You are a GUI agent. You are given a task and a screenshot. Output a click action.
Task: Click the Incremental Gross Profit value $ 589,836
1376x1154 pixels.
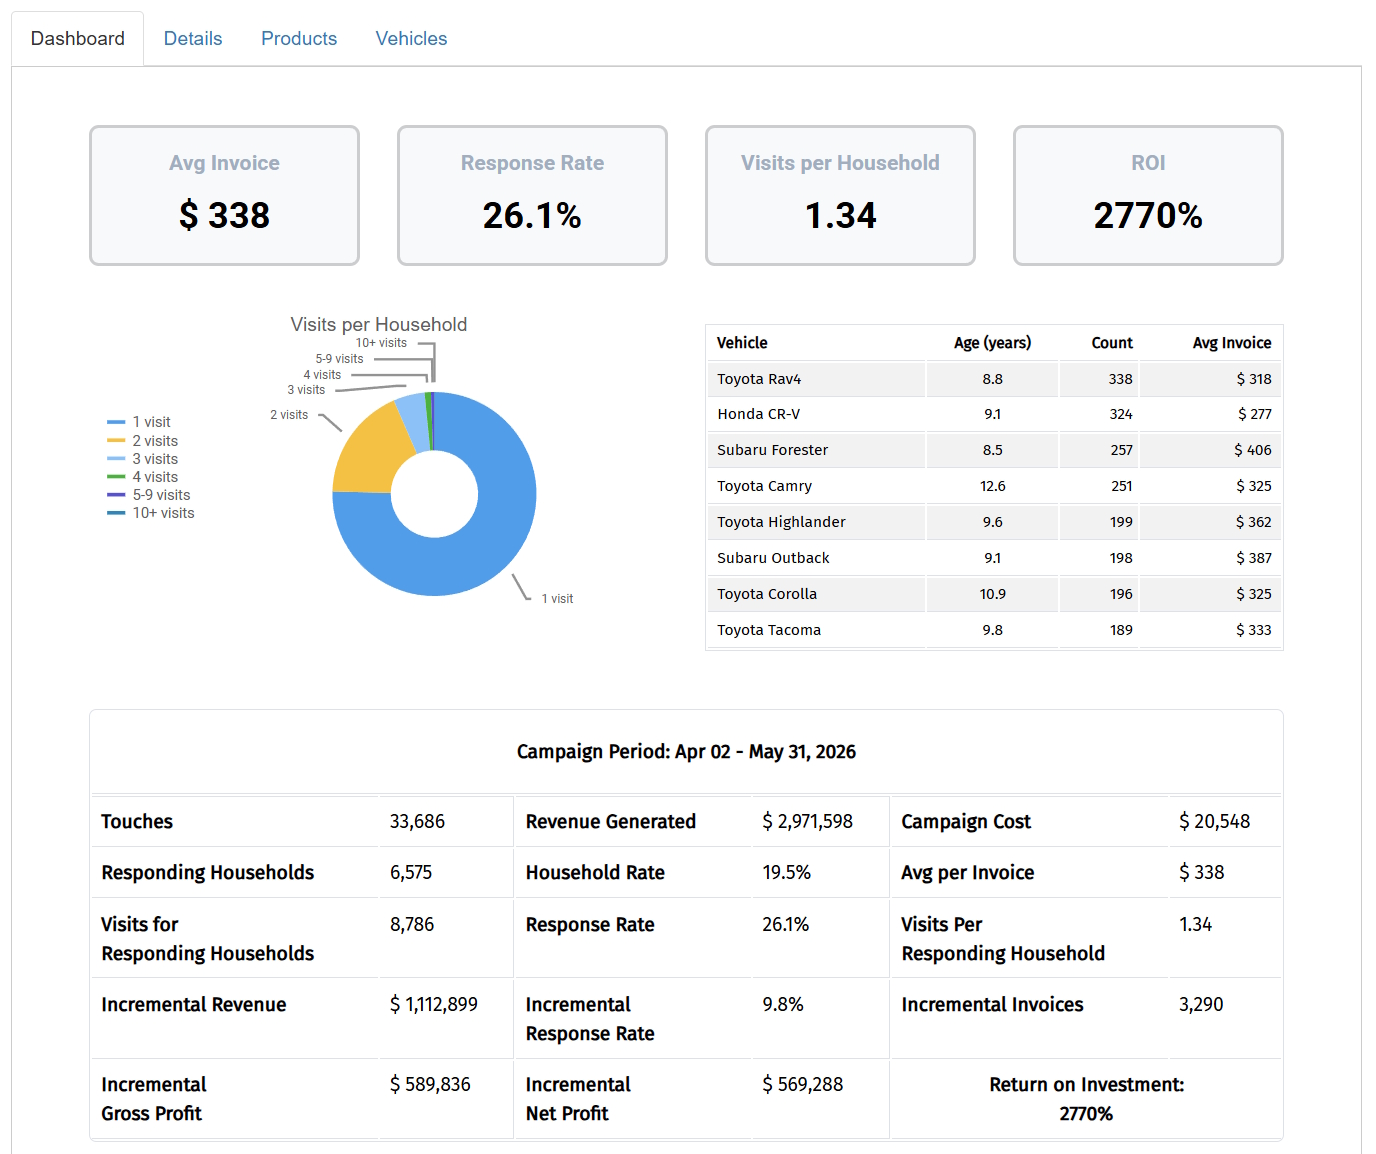pos(430,1085)
